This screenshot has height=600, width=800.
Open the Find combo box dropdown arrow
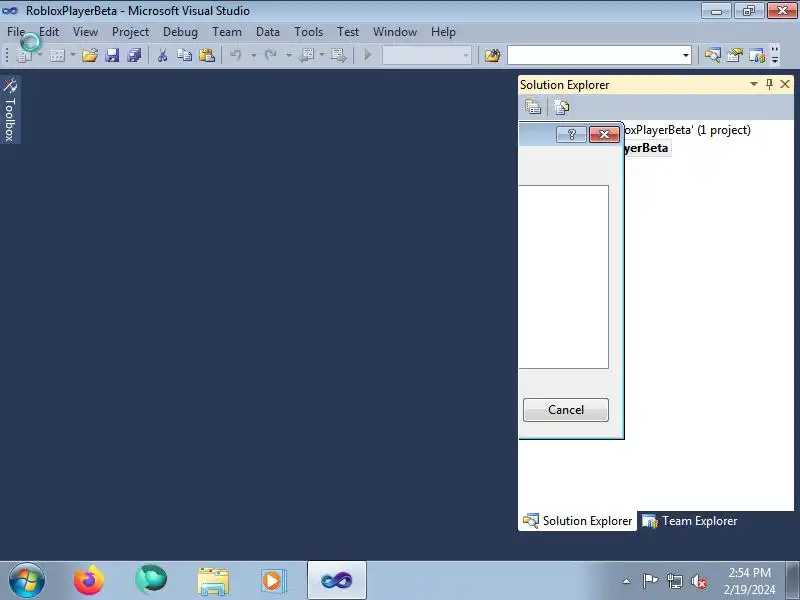[686, 55]
